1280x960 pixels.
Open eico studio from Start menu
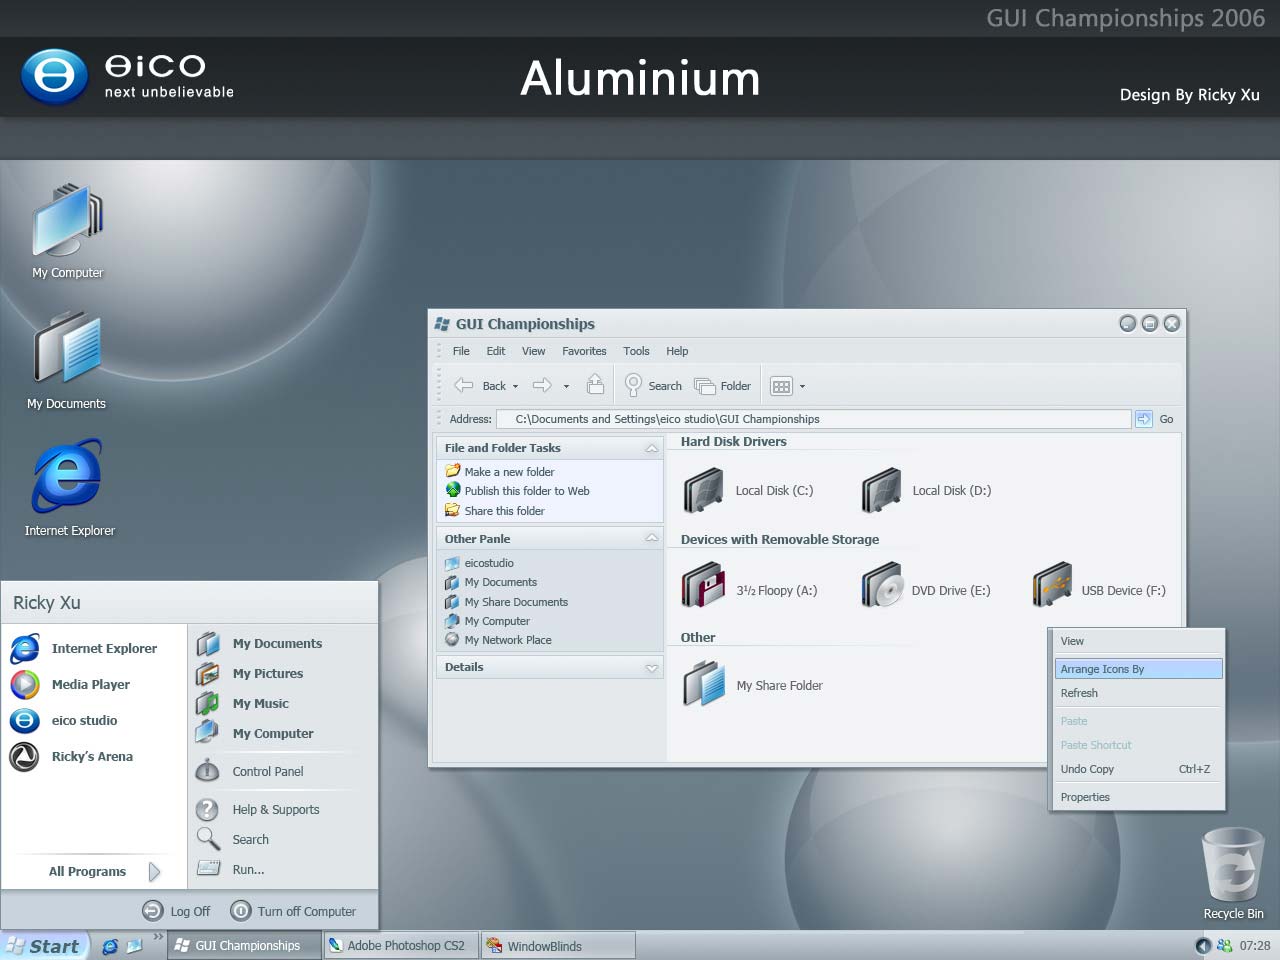(64, 720)
